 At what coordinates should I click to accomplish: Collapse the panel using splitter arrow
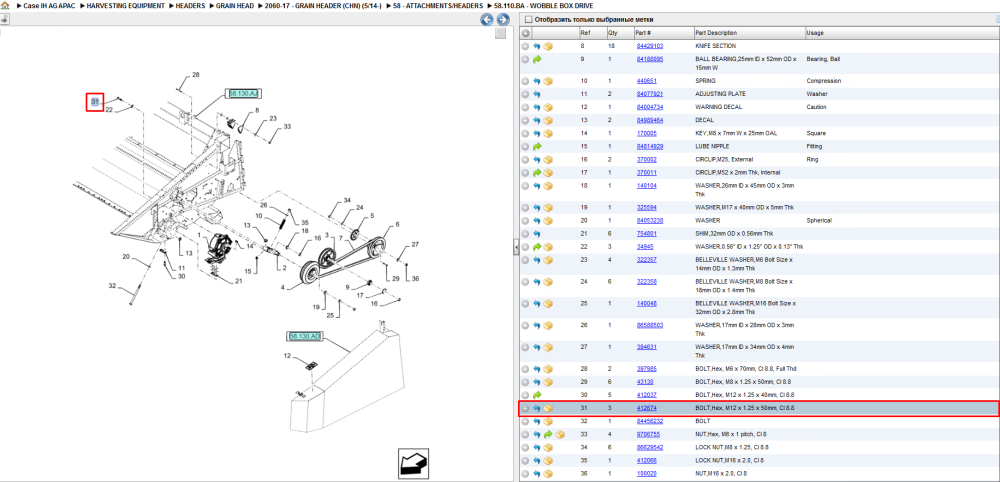[x=517, y=249]
